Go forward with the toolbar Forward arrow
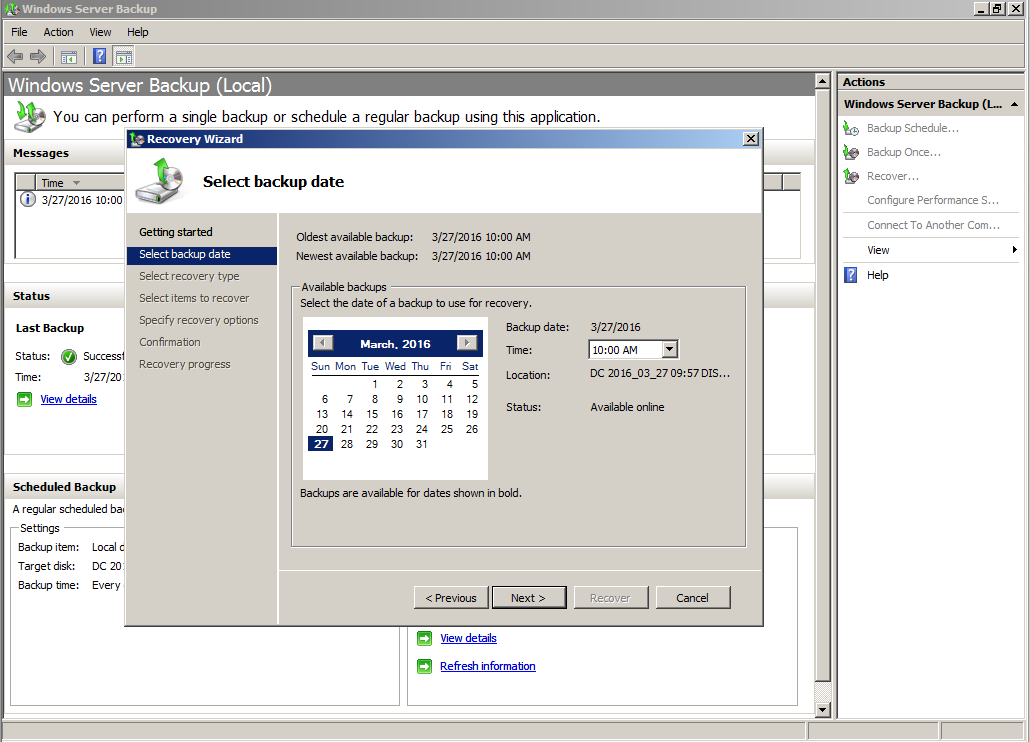The height and width of the screenshot is (742, 1030). pos(38,57)
